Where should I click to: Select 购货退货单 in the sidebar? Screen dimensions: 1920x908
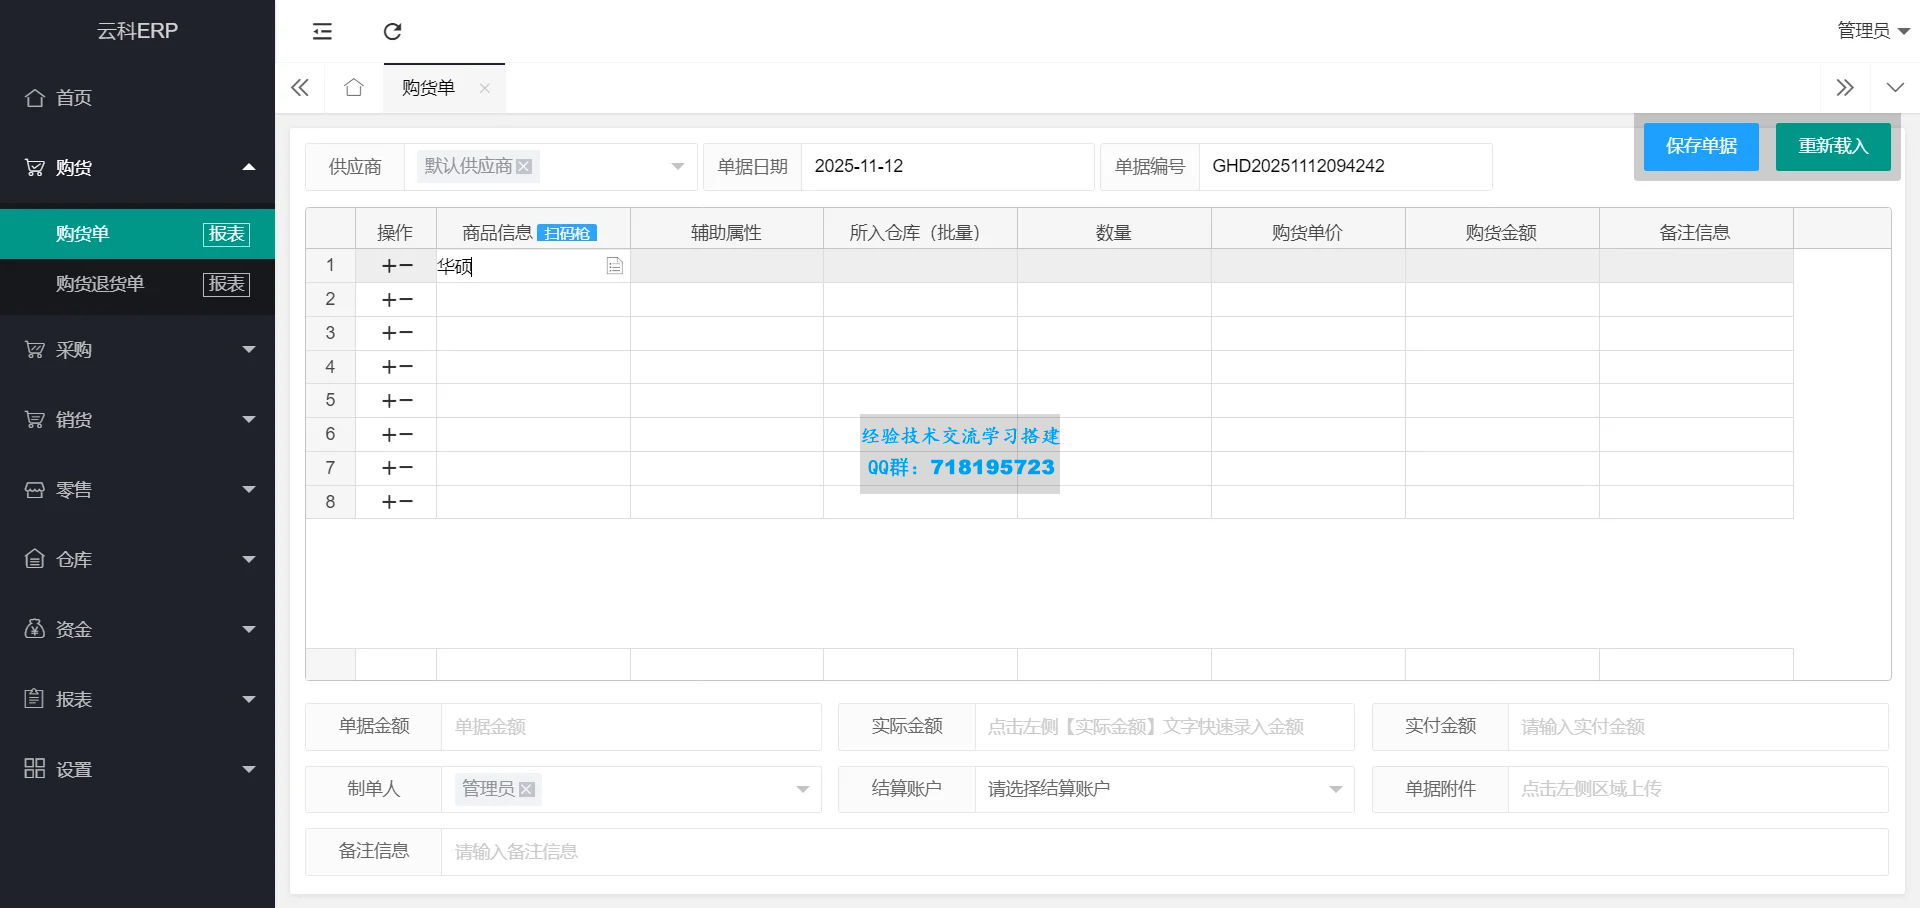(x=100, y=284)
